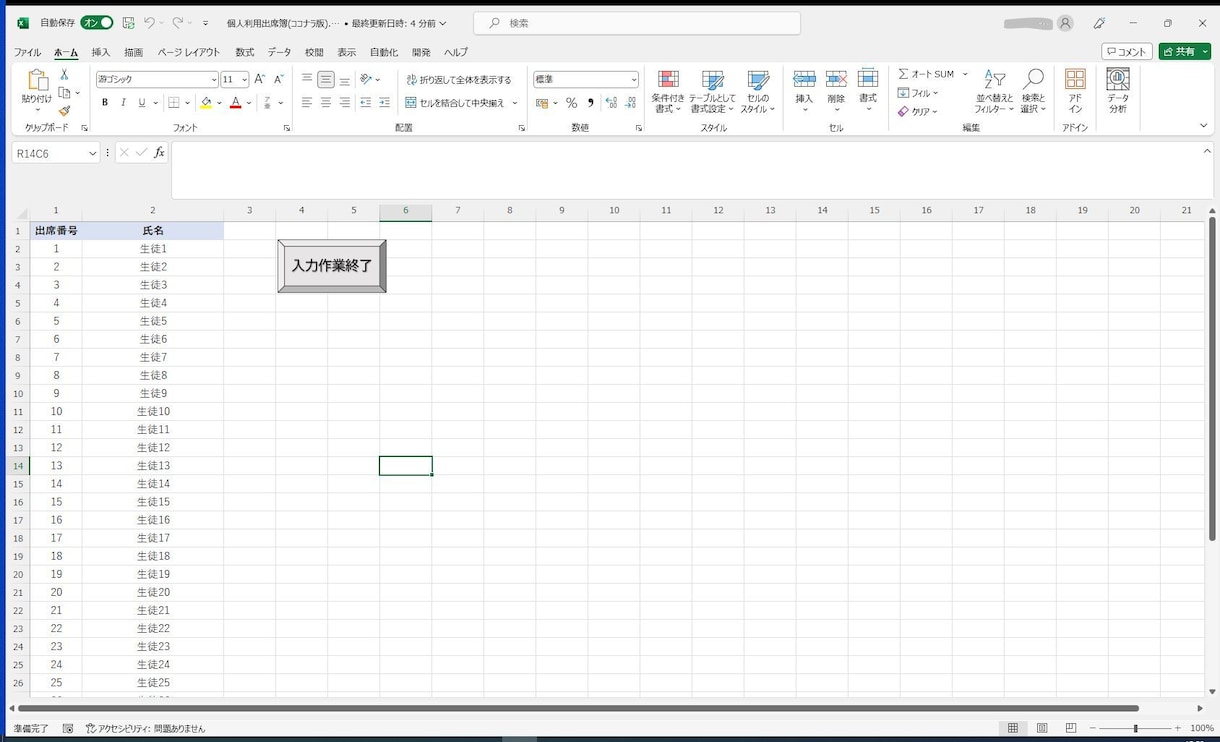The height and width of the screenshot is (742, 1220).
Task: Open Sort and Filter (並べ替えとフィルター) menu
Action: (x=995, y=91)
